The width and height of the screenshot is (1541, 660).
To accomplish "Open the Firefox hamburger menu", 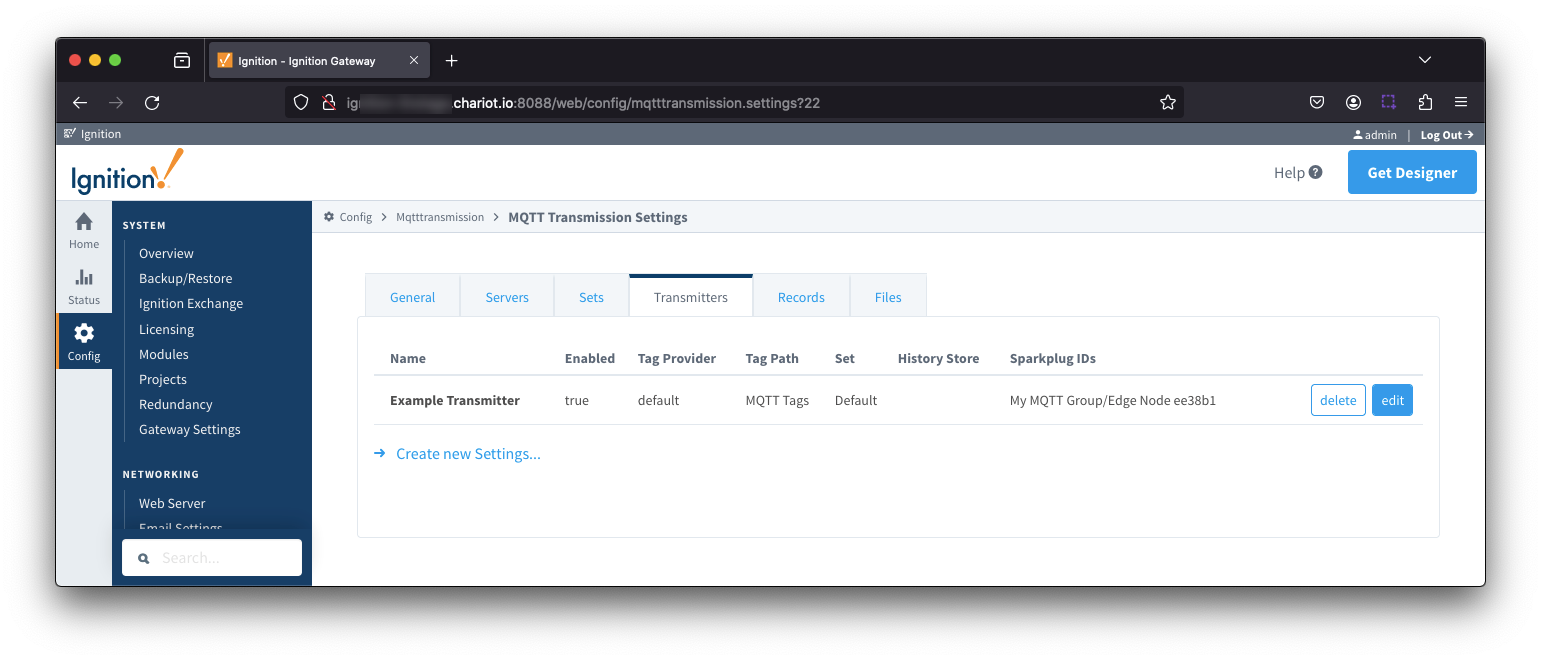I will click(x=1461, y=102).
